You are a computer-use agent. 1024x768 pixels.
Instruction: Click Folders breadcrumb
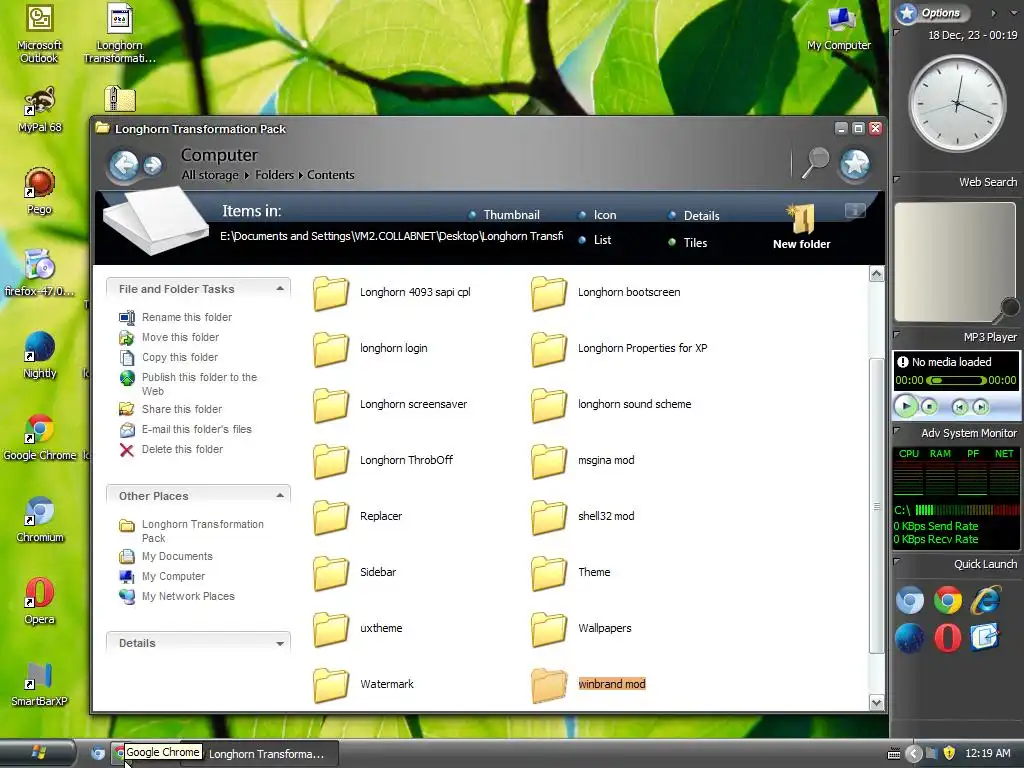pyautogui.click(x=274, y=175)
